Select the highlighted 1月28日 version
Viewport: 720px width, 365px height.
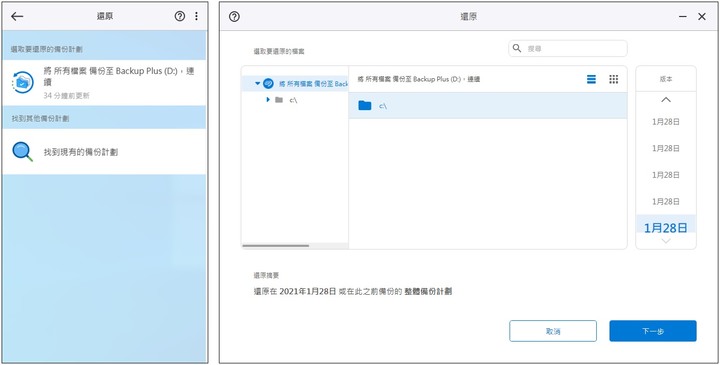point(666,227)
